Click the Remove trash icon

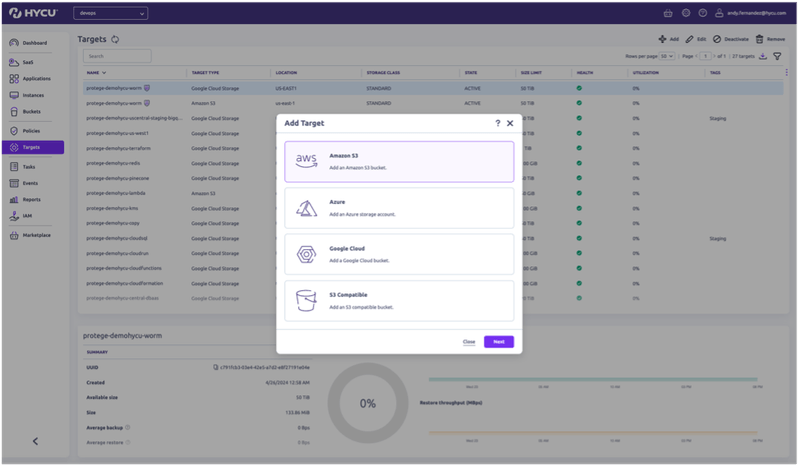[761, 38]
